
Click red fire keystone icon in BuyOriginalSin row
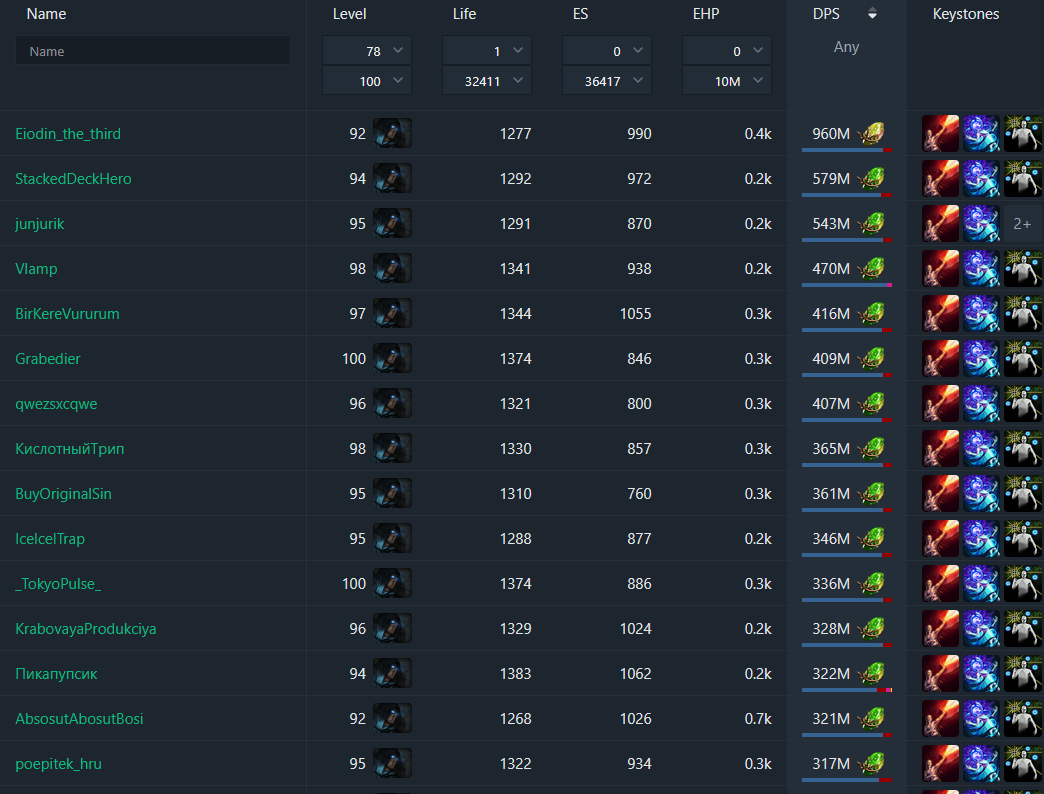click(940, 493)
